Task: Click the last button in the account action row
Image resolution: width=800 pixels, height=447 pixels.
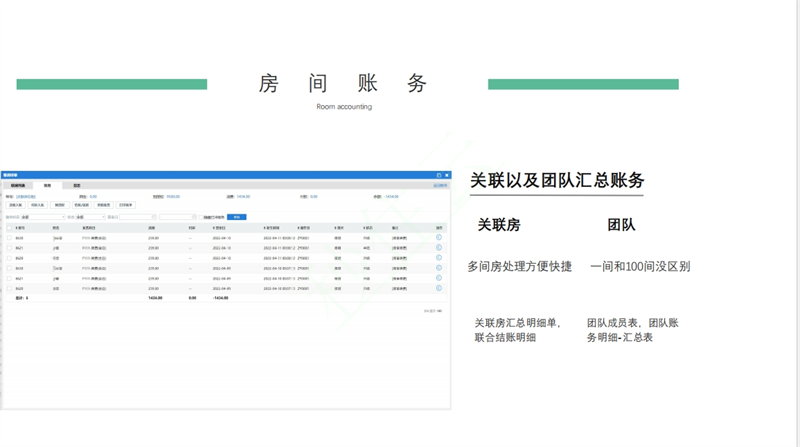Action: click(x=125, y=205)
